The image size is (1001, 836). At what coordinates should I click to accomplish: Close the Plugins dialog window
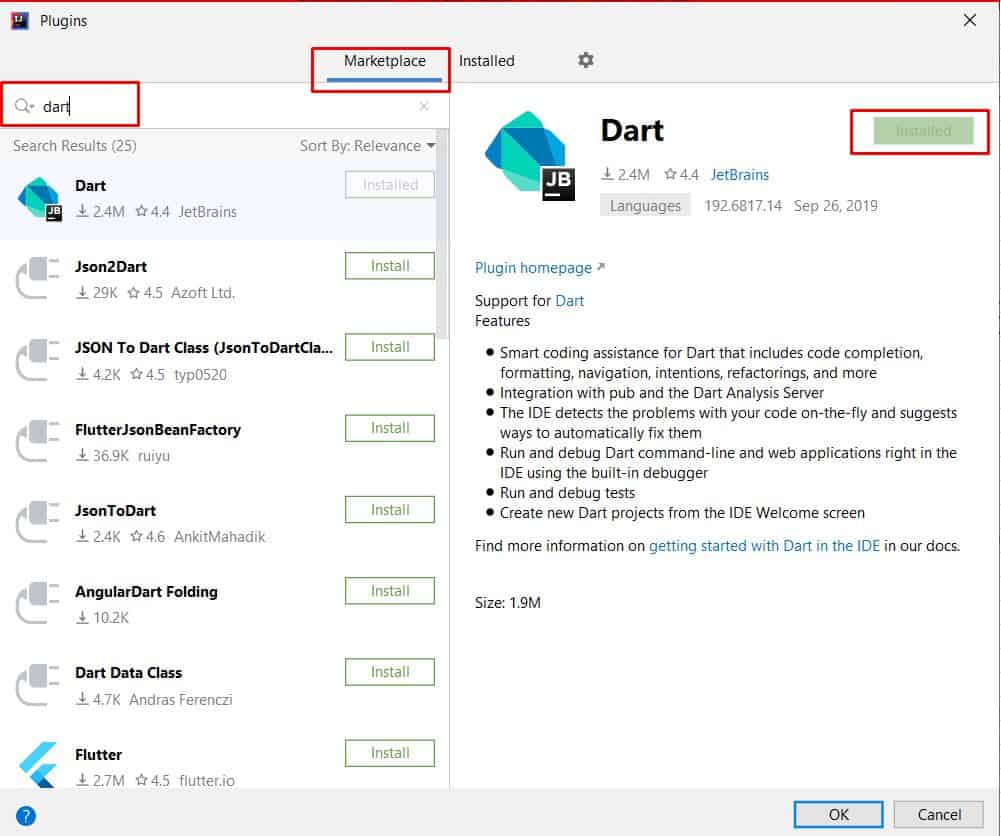tap(970, 20)
